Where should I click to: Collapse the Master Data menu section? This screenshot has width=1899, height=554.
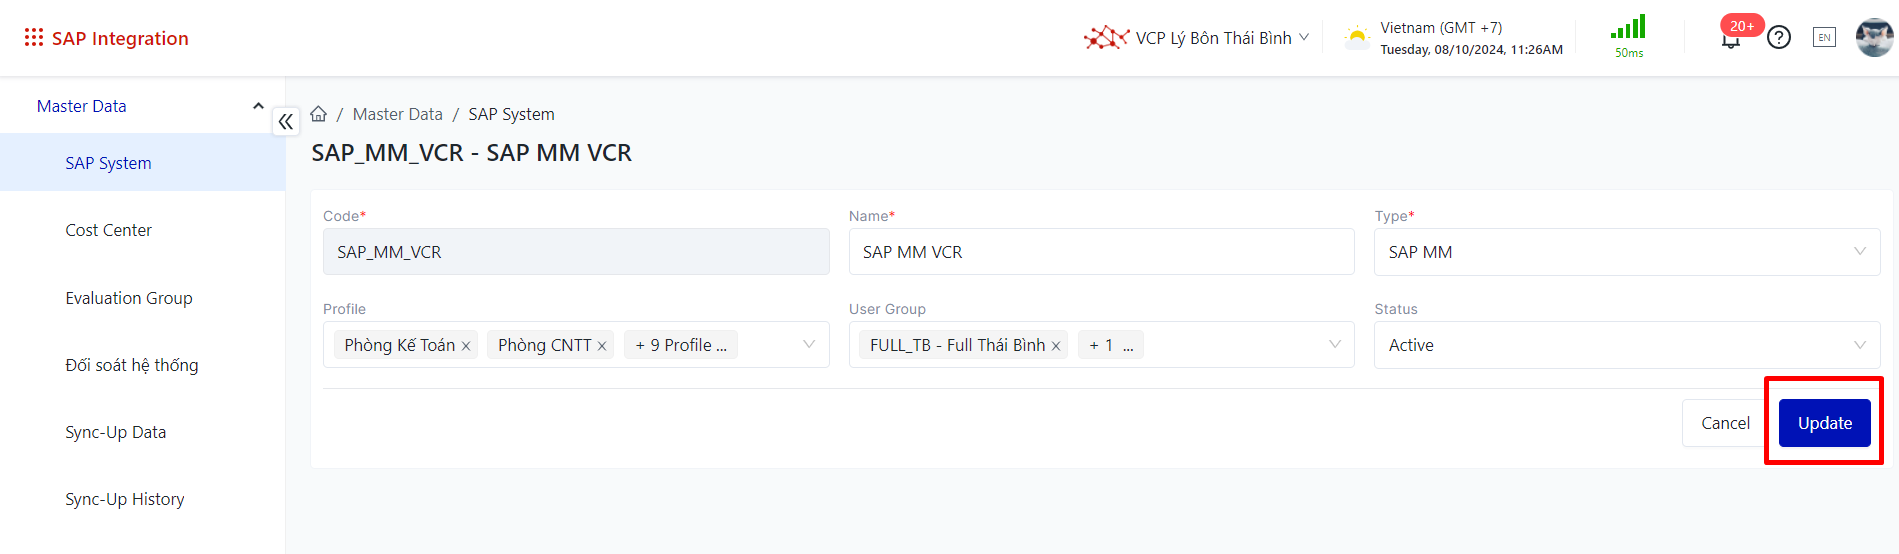(x=258, y=106)
